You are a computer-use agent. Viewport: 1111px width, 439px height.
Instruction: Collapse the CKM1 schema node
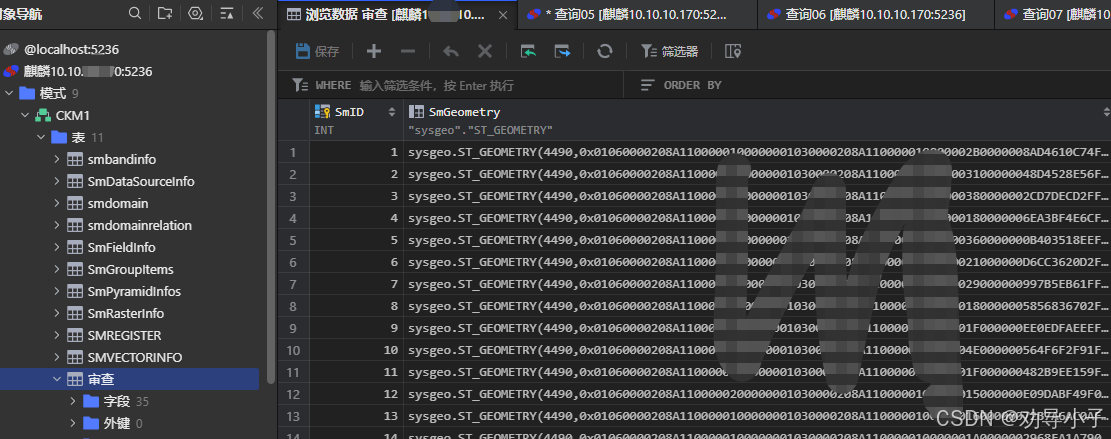click(x=26, y=115)
